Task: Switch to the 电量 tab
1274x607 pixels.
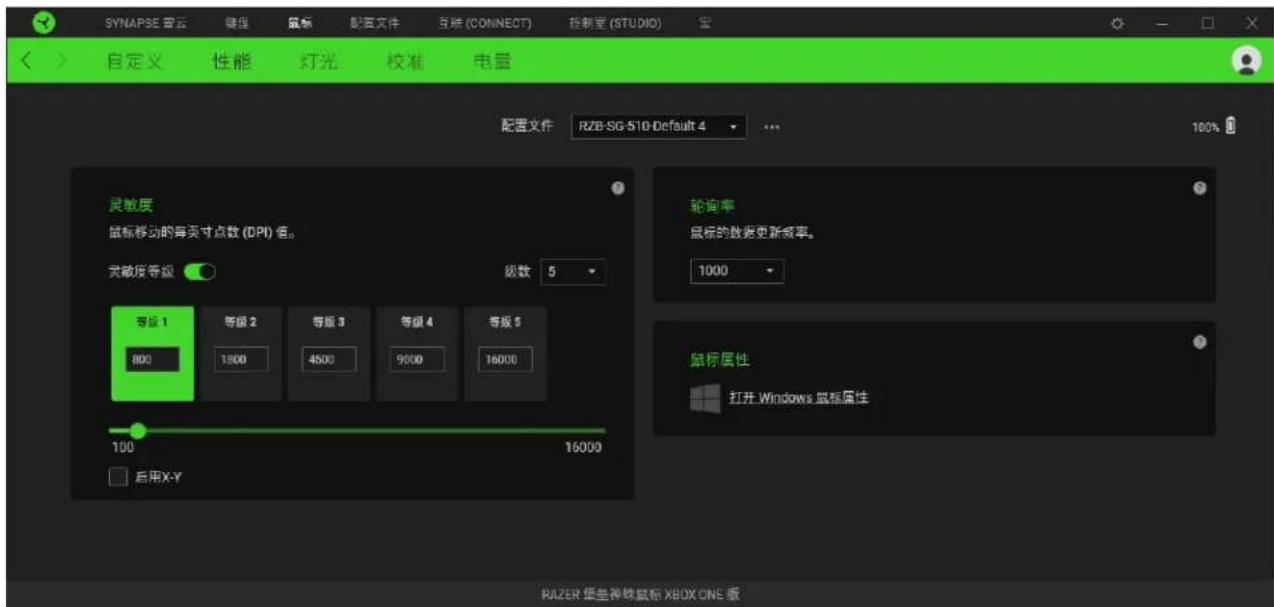Action: (x=491, y=62)
